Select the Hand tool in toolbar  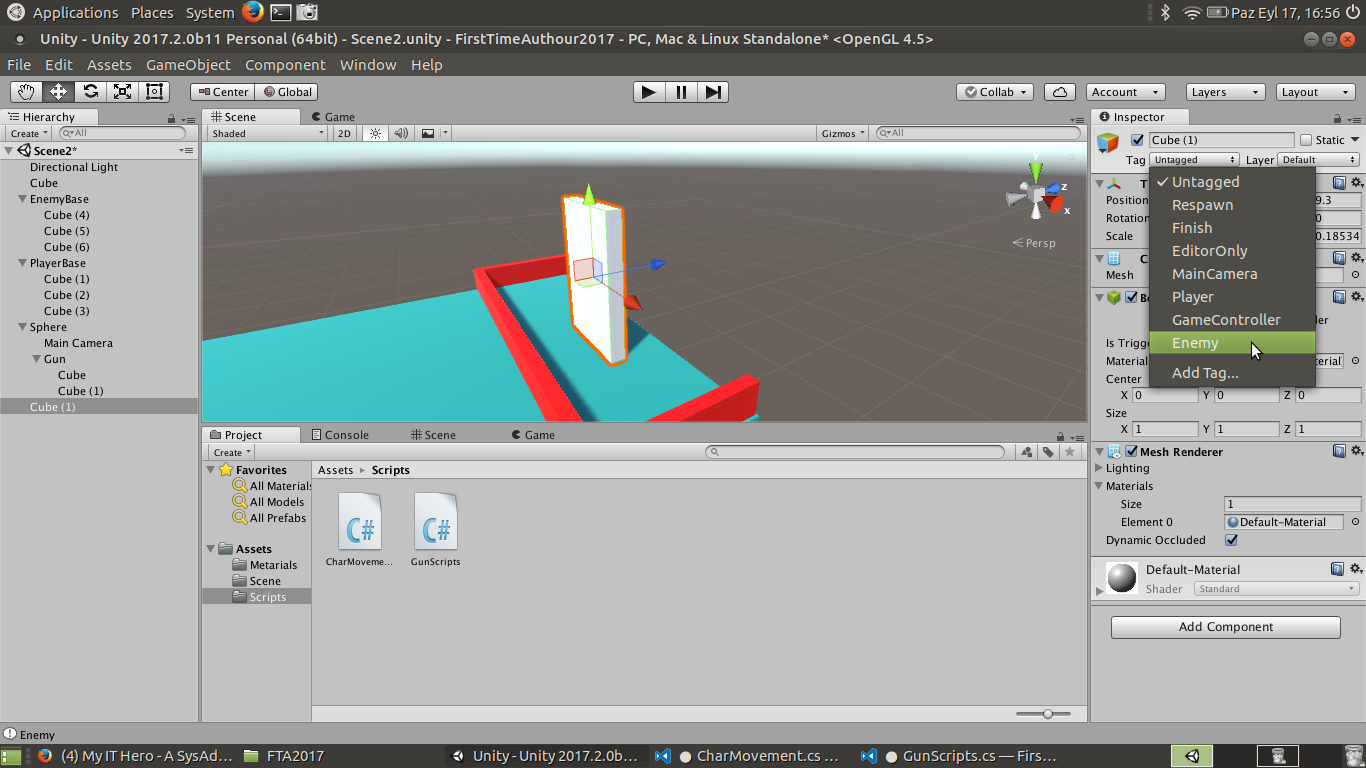(26, 92)
